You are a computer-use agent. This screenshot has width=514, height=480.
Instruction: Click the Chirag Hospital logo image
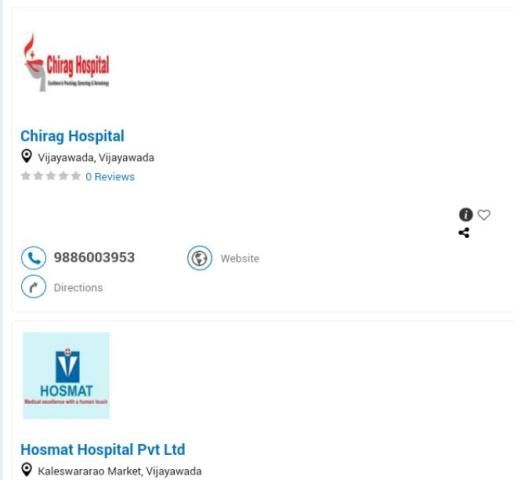pyautogui.click(x=66, y=62)
